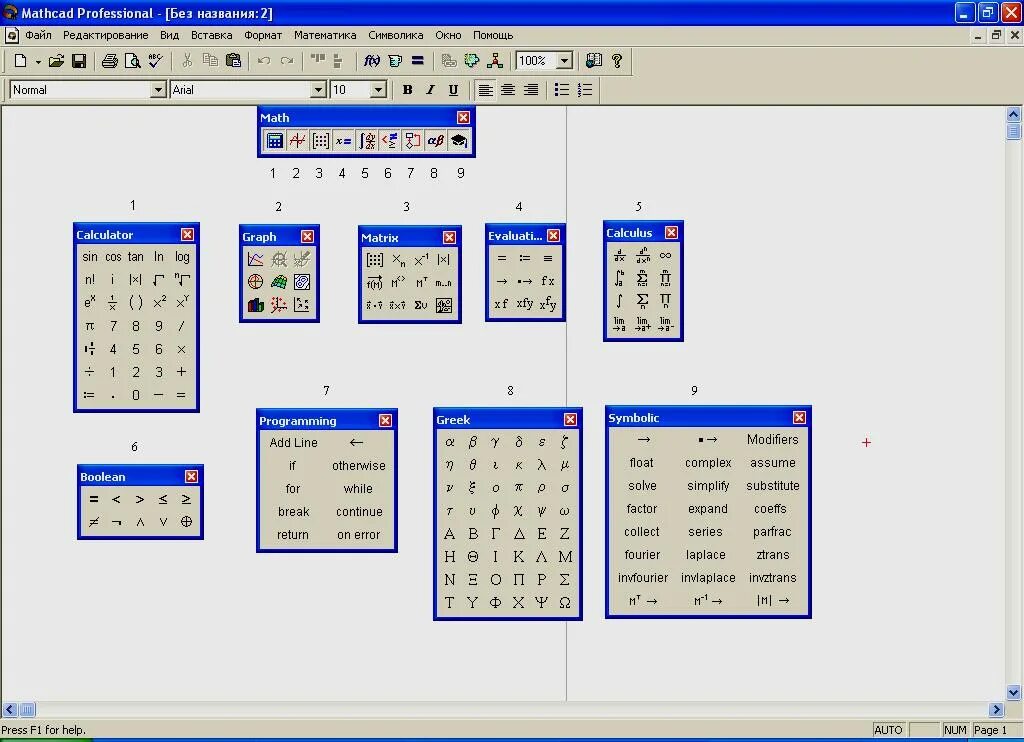Insert summation symbol in Calculus palette
The width and height of the screenshot is (1024, 742).
[643, 301]
